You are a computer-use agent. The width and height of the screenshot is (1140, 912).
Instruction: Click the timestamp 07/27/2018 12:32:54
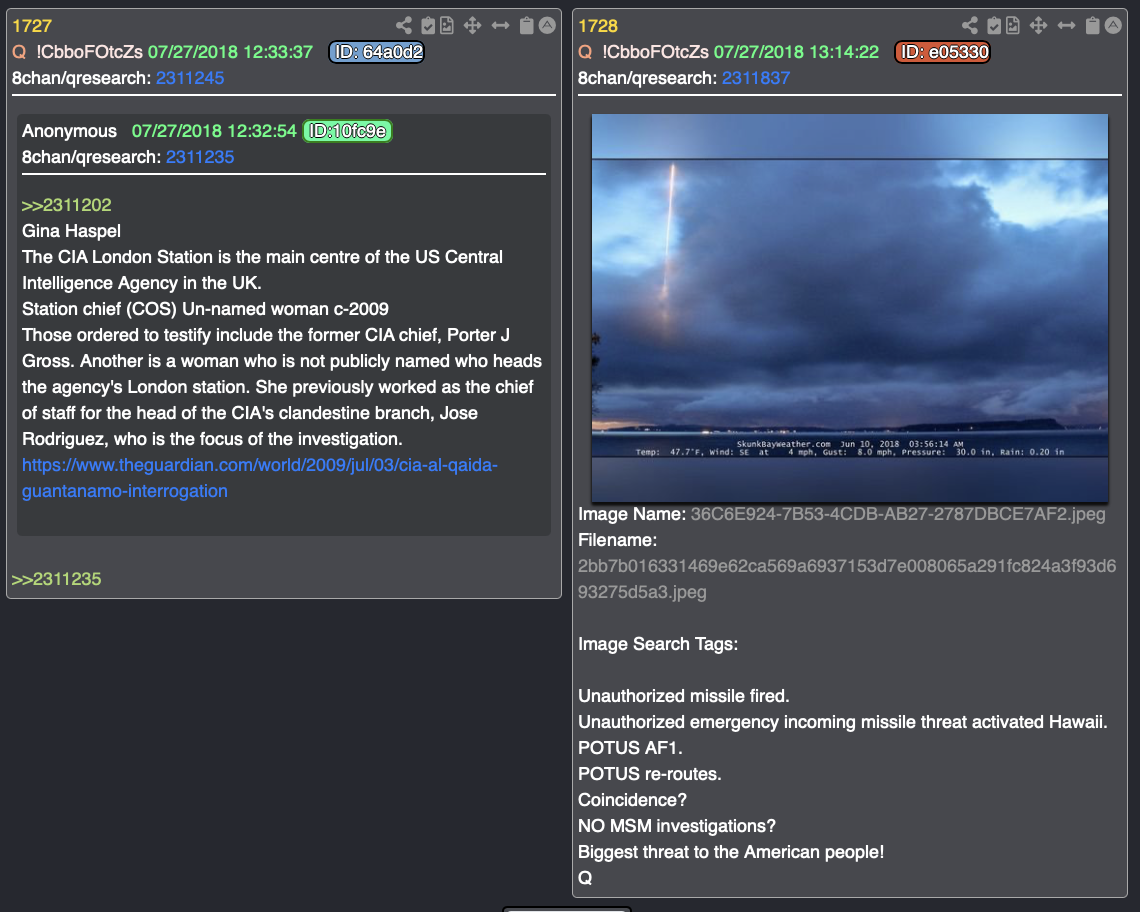pyautogui.click(x=214, y=131)
